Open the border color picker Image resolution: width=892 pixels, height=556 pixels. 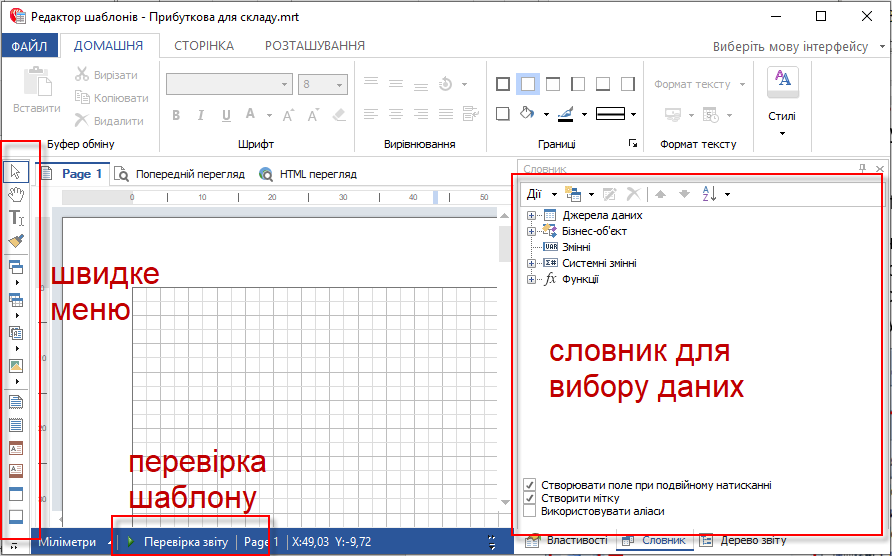pos(566,114)
